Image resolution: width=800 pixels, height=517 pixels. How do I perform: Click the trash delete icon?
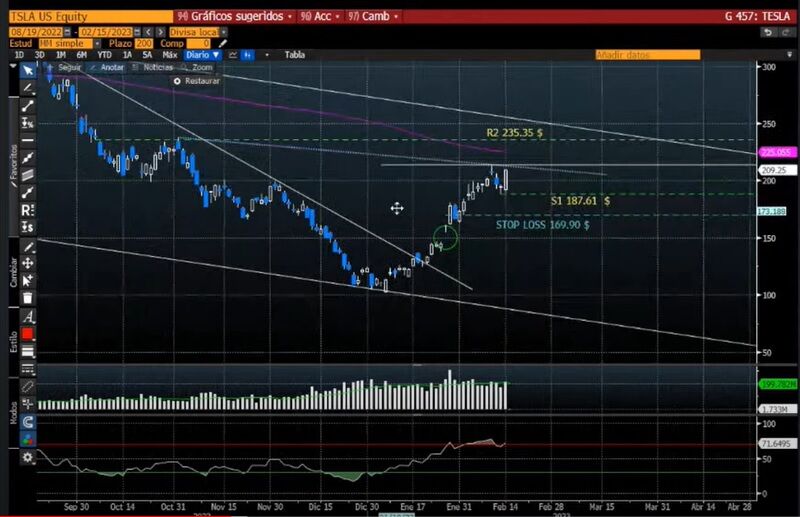28,298
